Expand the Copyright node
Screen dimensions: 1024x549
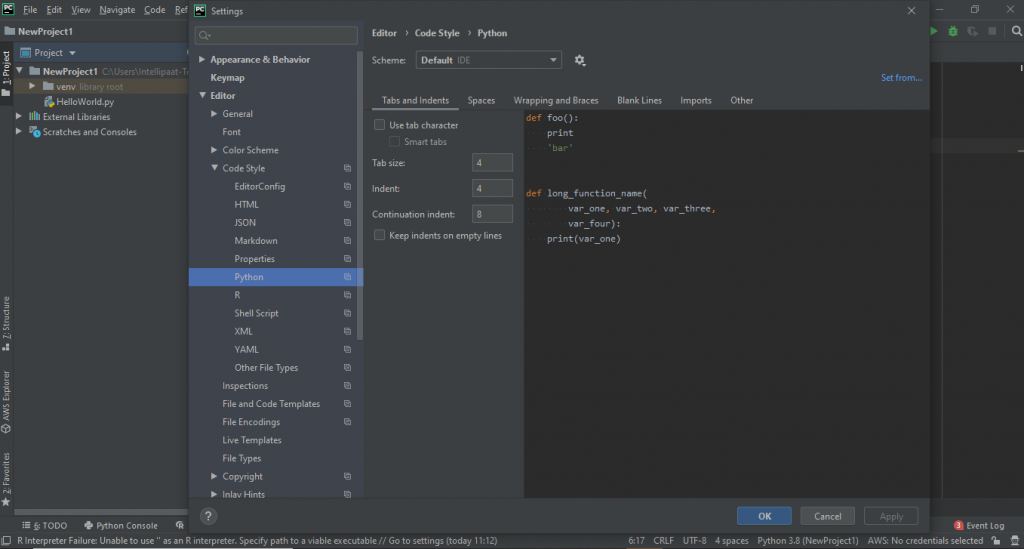[214, 477]
